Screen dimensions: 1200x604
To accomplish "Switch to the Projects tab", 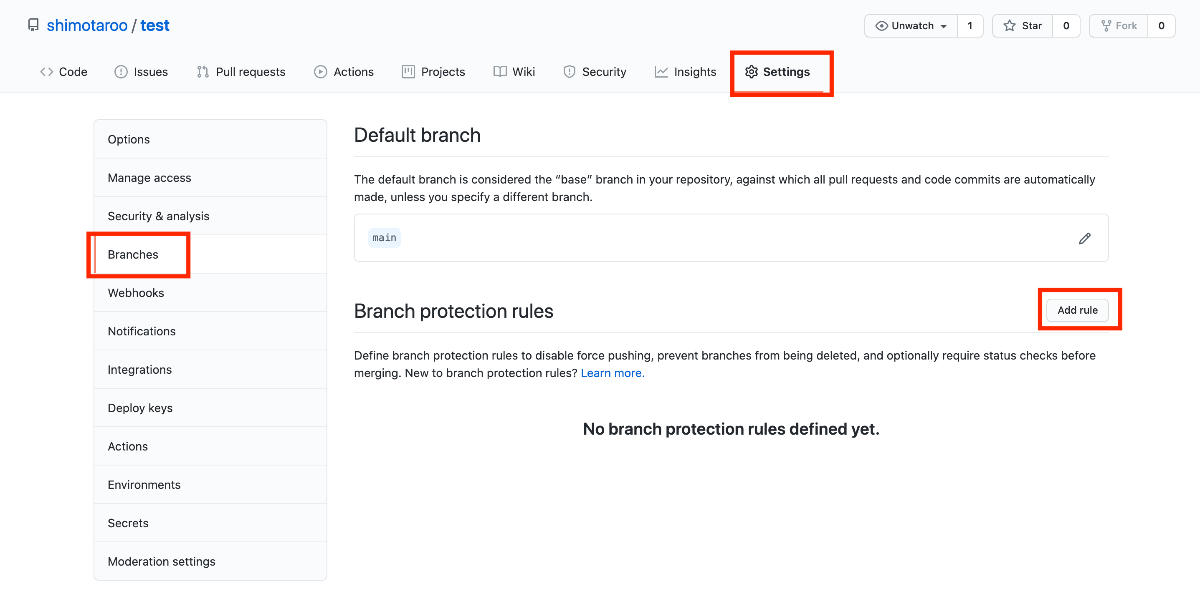I will tap(434, 72).
